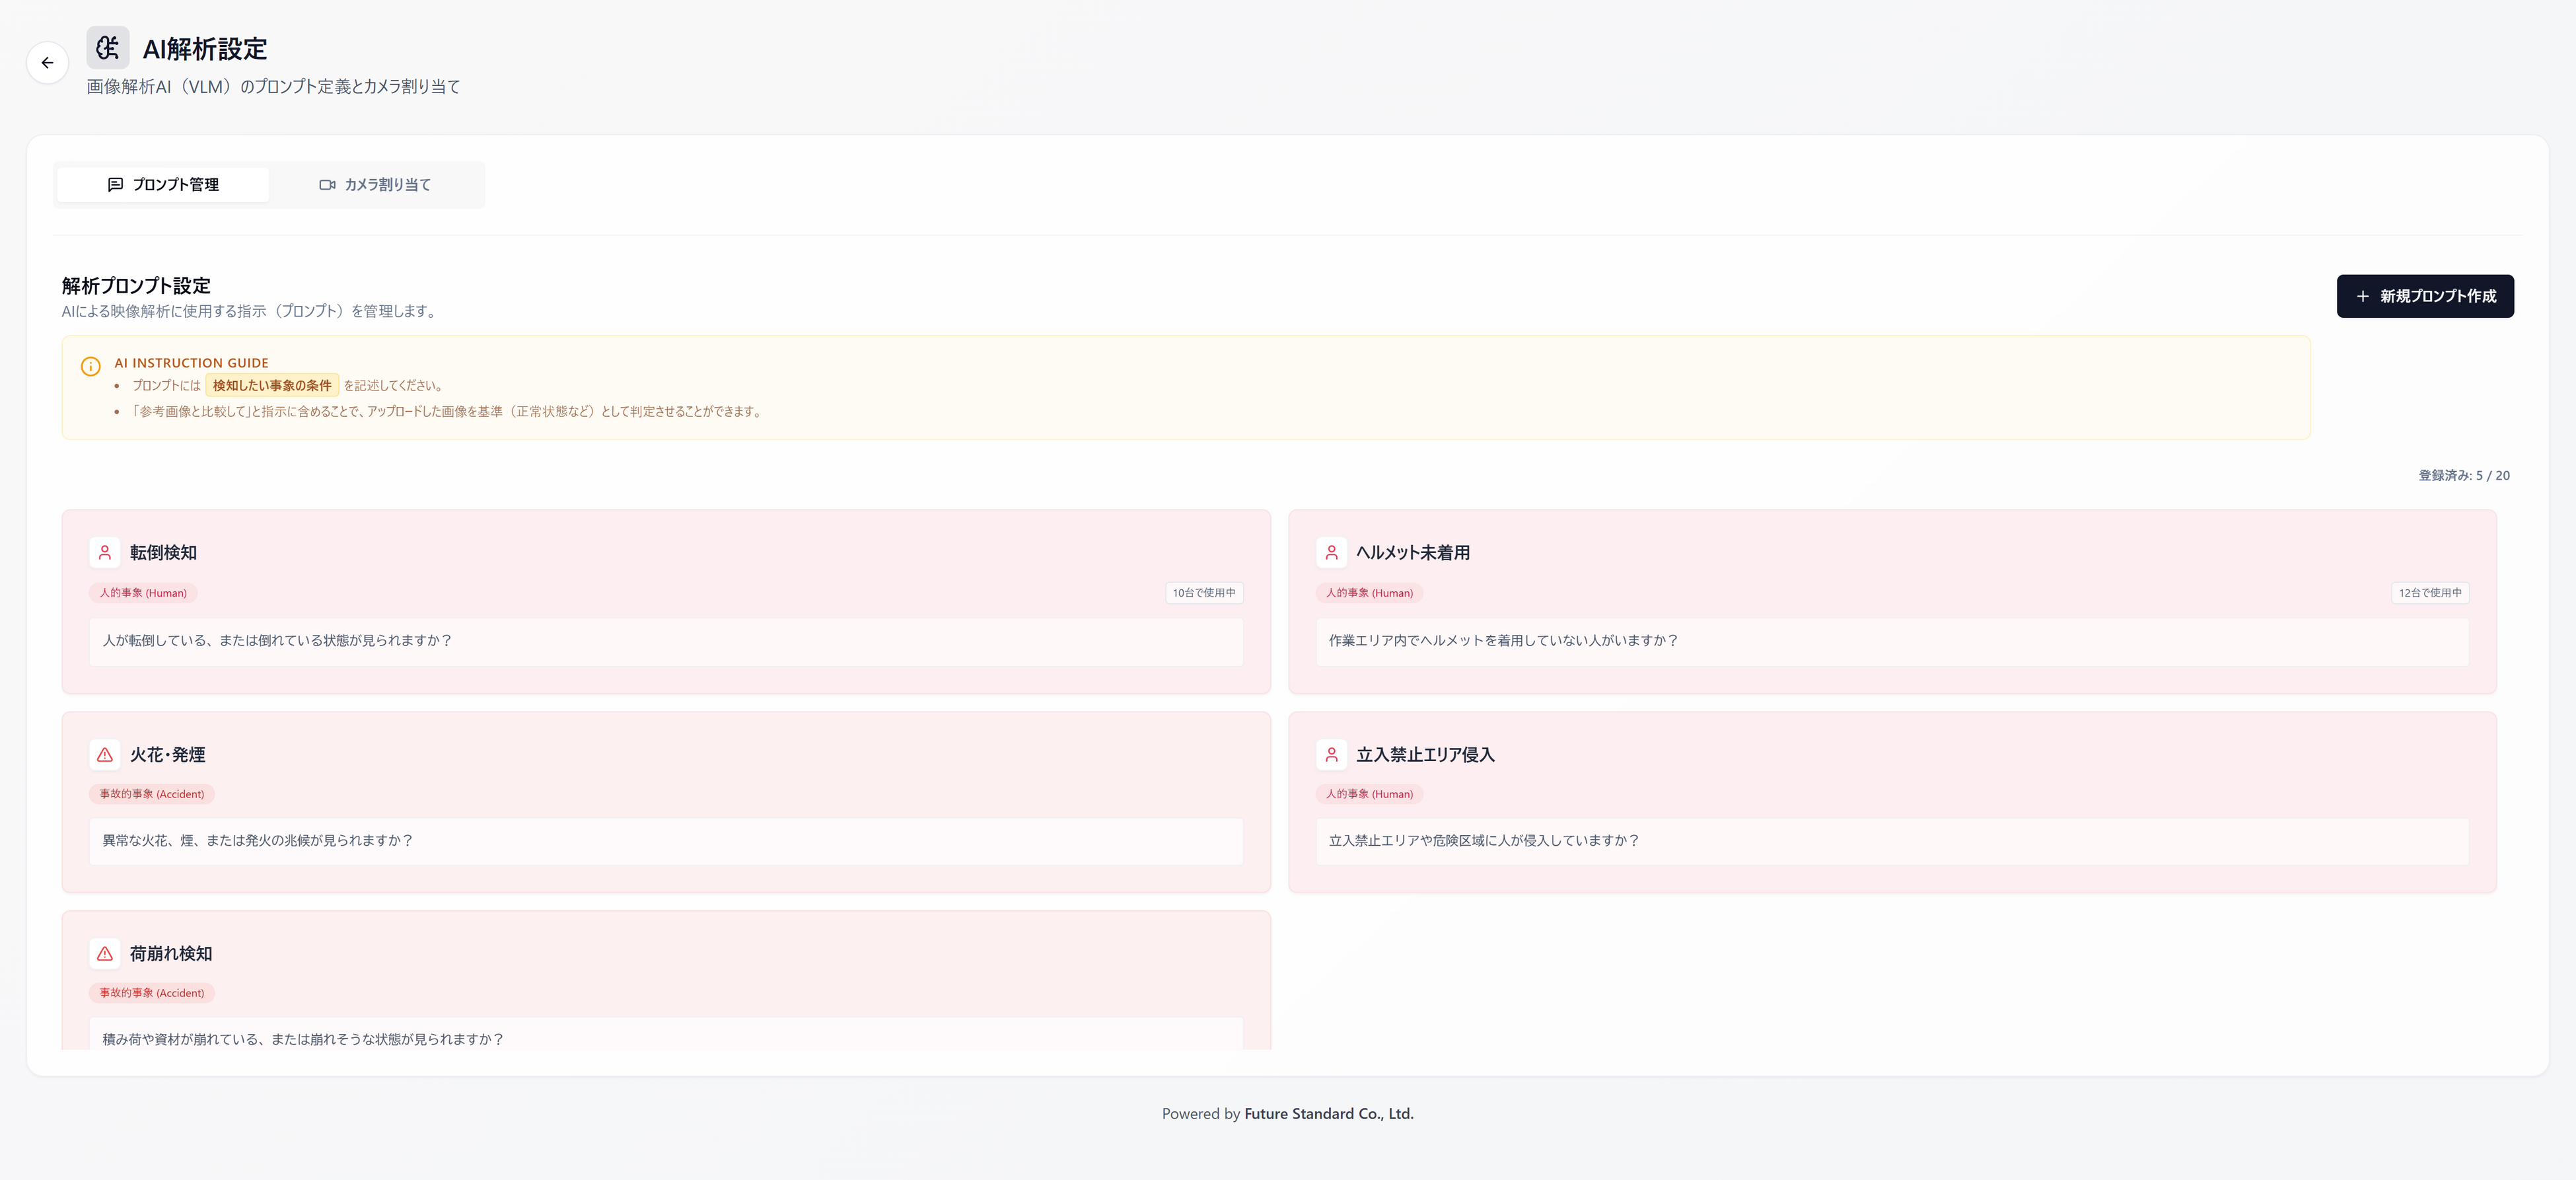Viewport: 2576px width, 1180px height.
Task: Click the ヘルメット未着用 prompt text field
Action: click(x=1891, y=641)
